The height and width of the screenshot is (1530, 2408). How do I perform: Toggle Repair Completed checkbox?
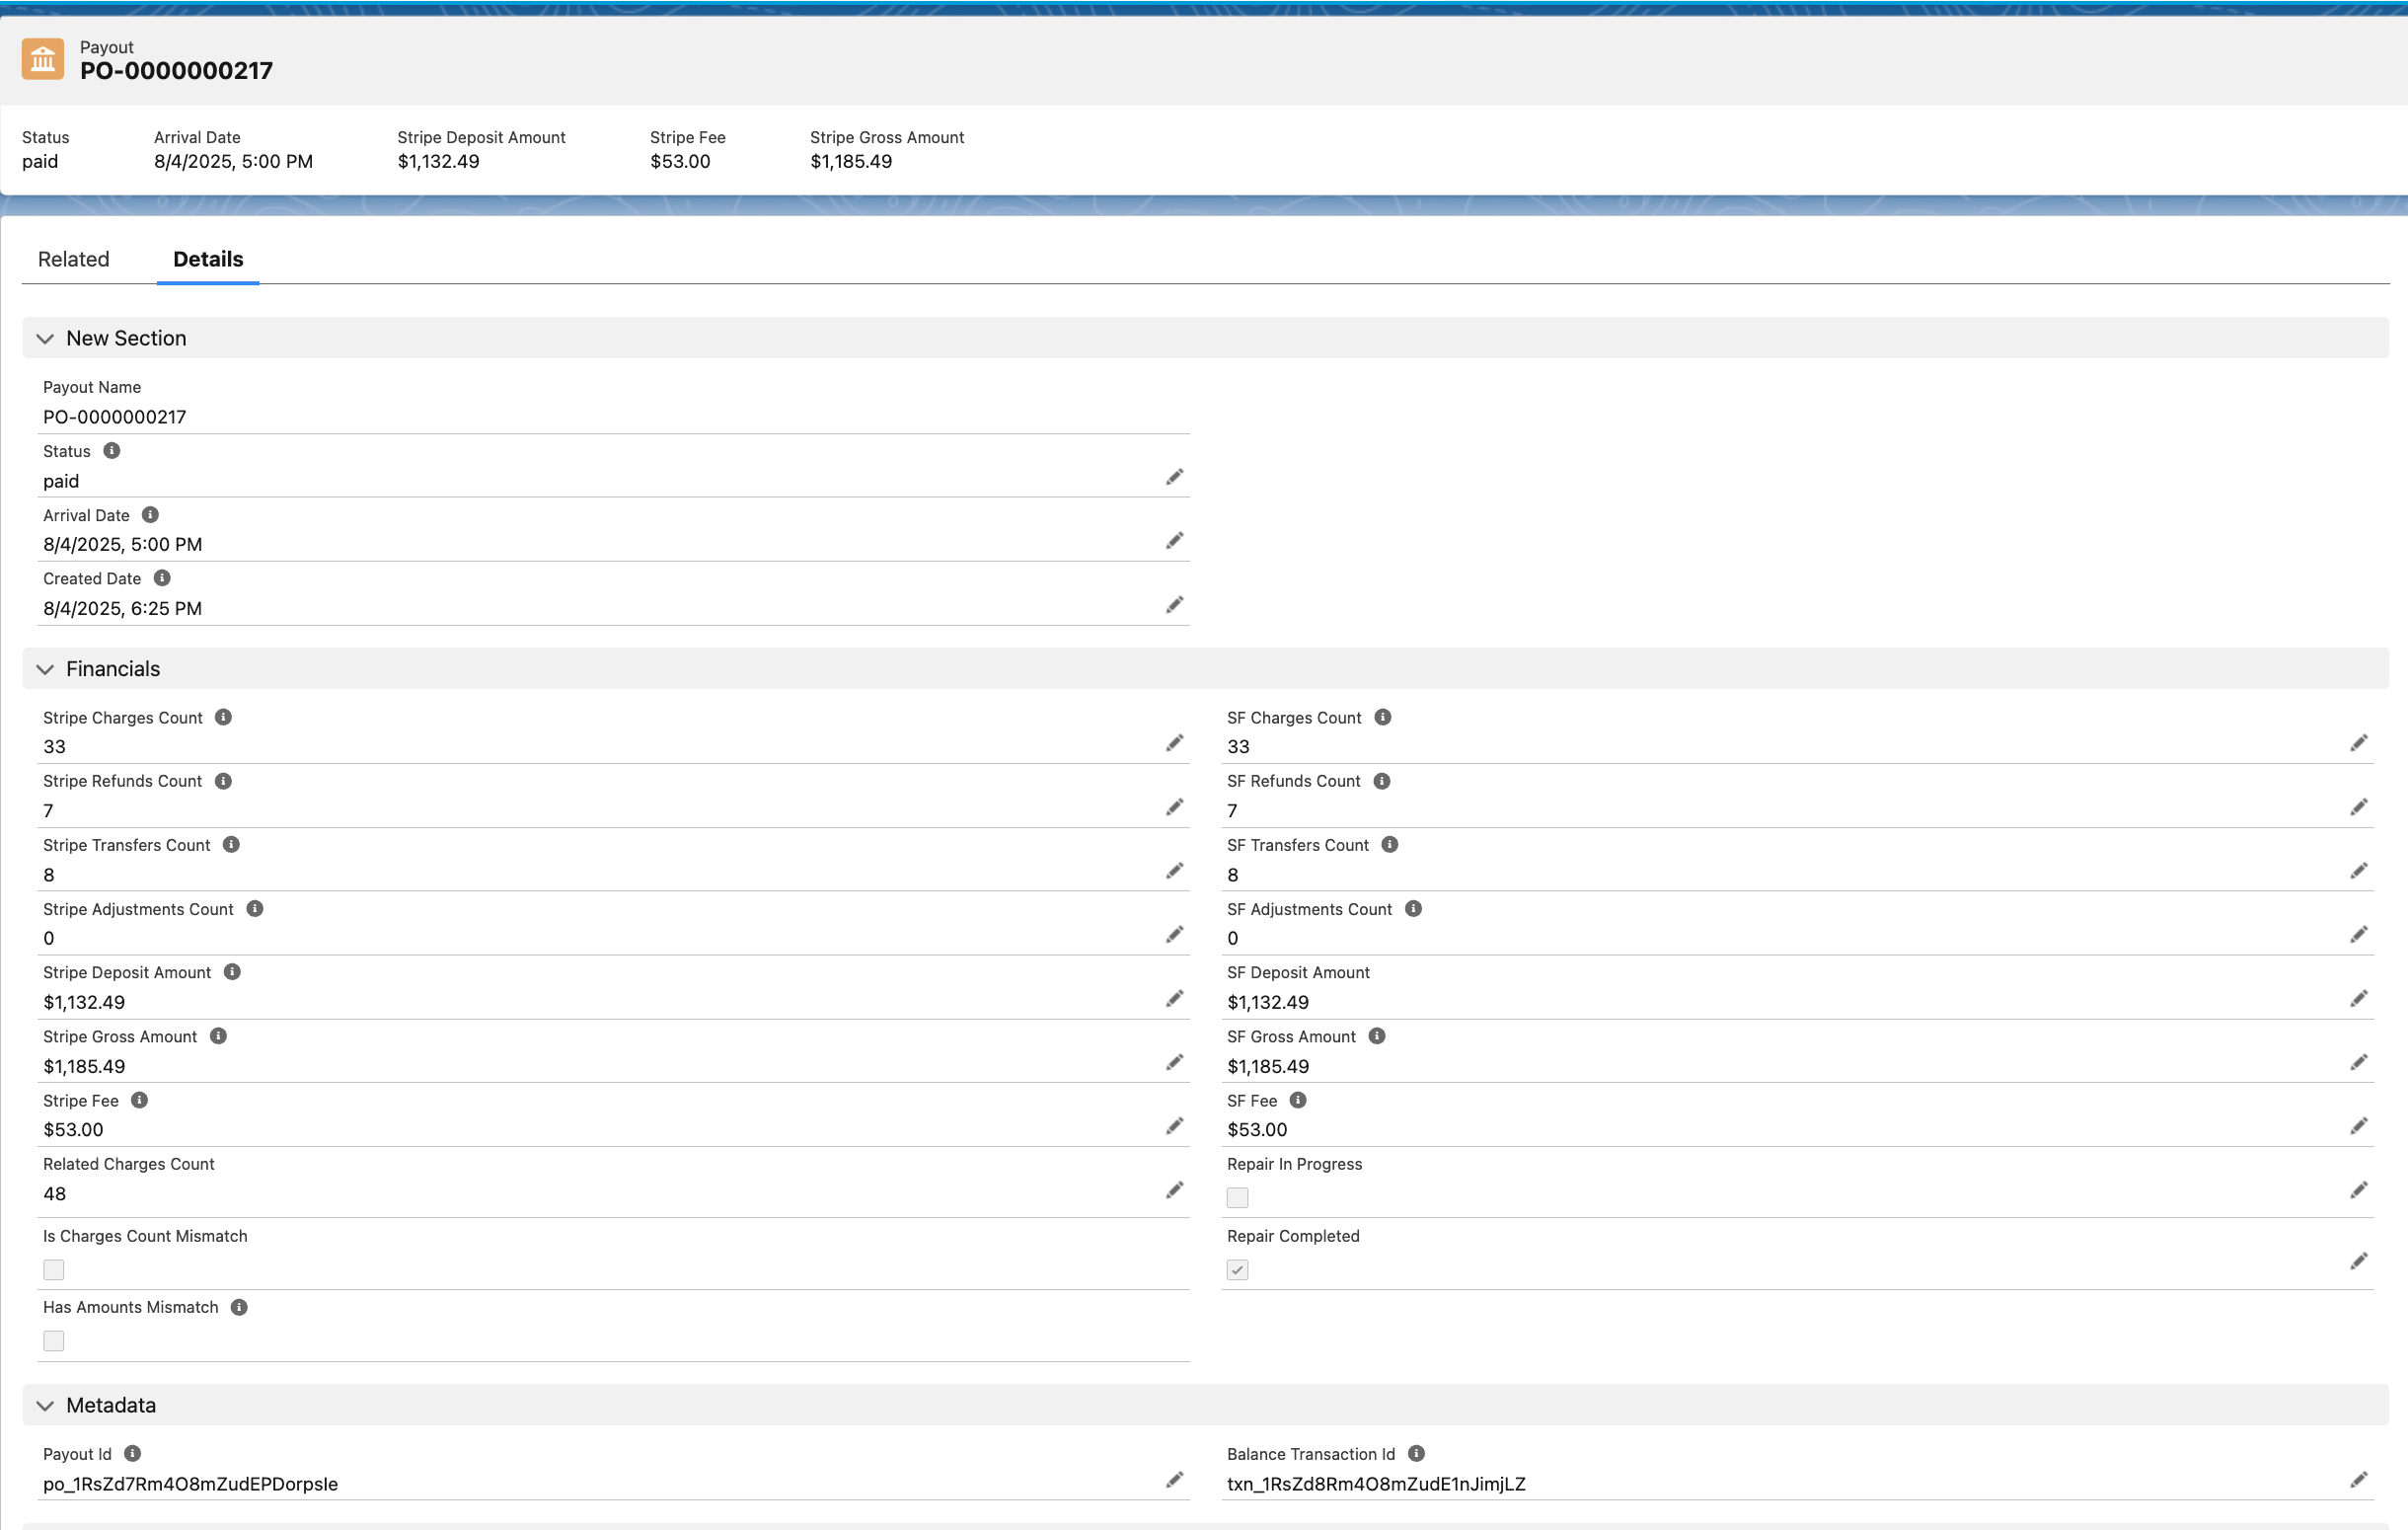(1238, 1270)
